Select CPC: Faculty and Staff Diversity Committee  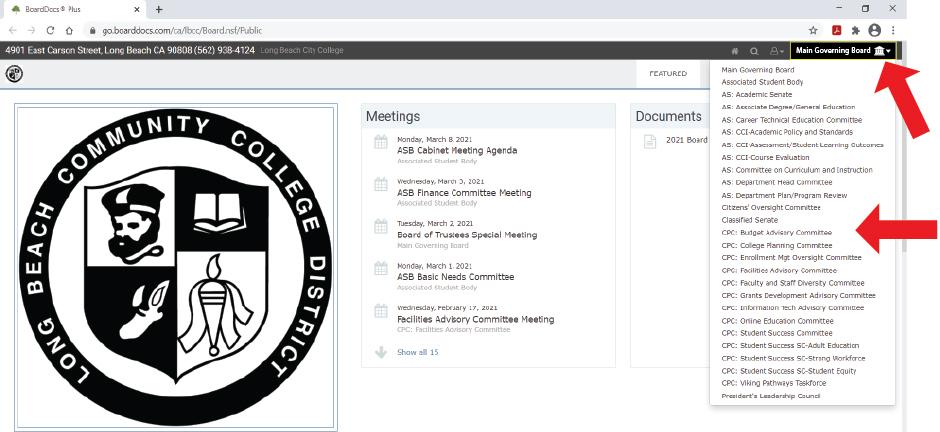[793, 283]
